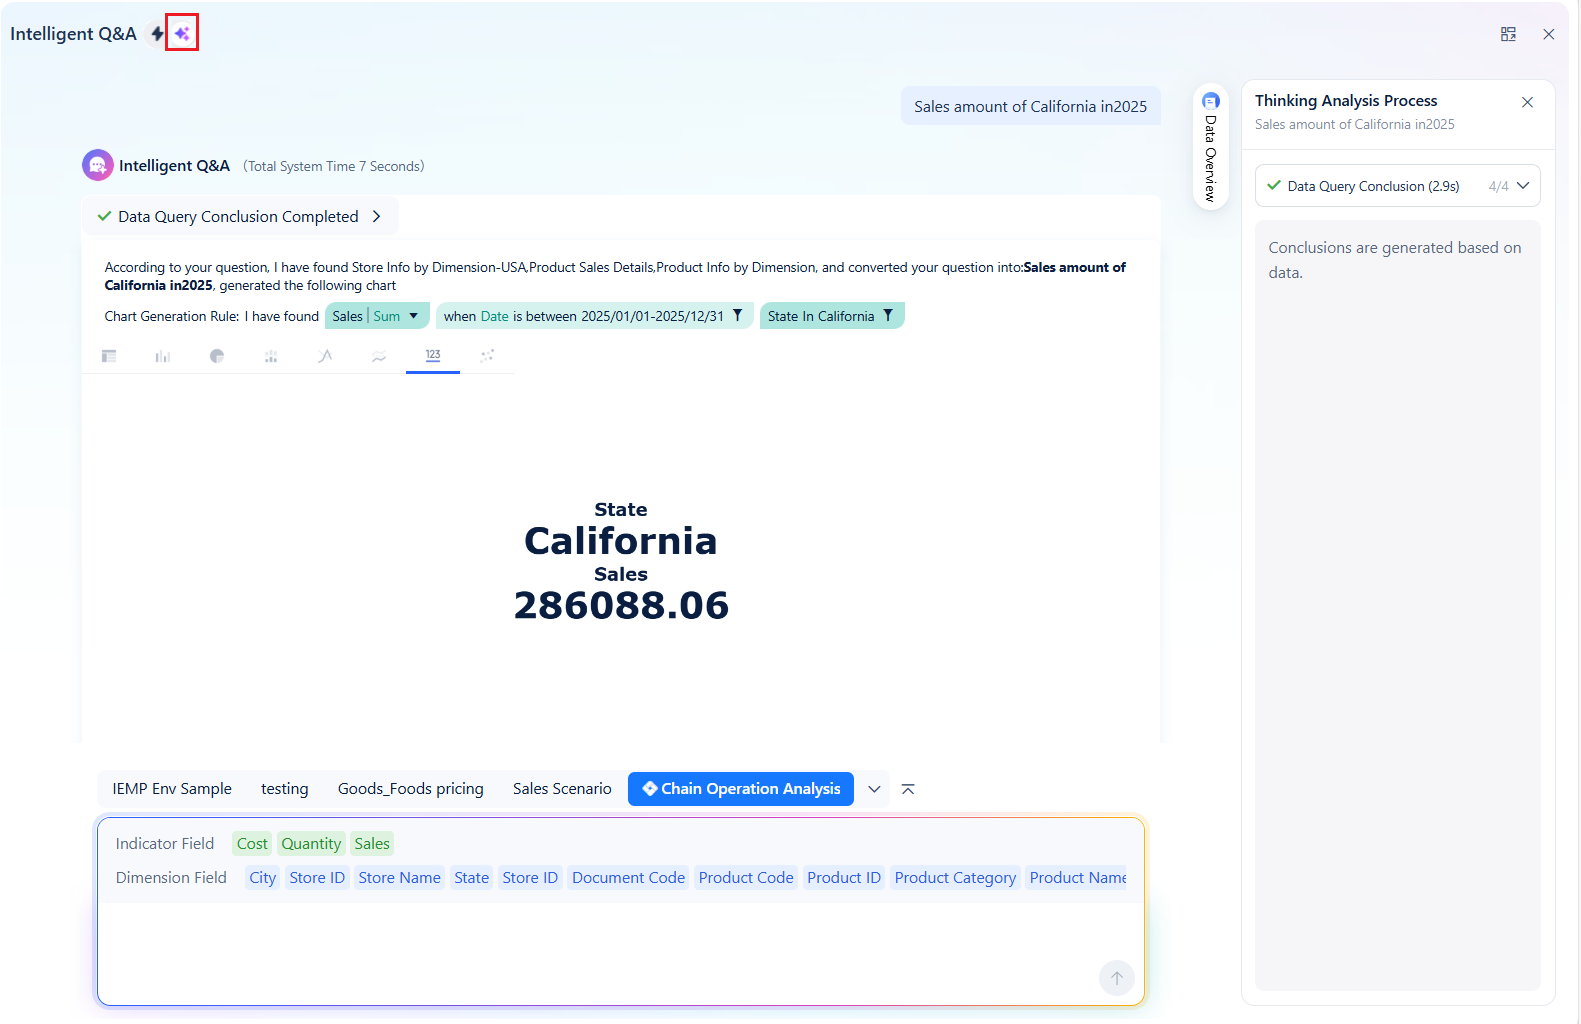Select the testing dataset tab
1581x1024 pixels.
[x=285, y=789]
